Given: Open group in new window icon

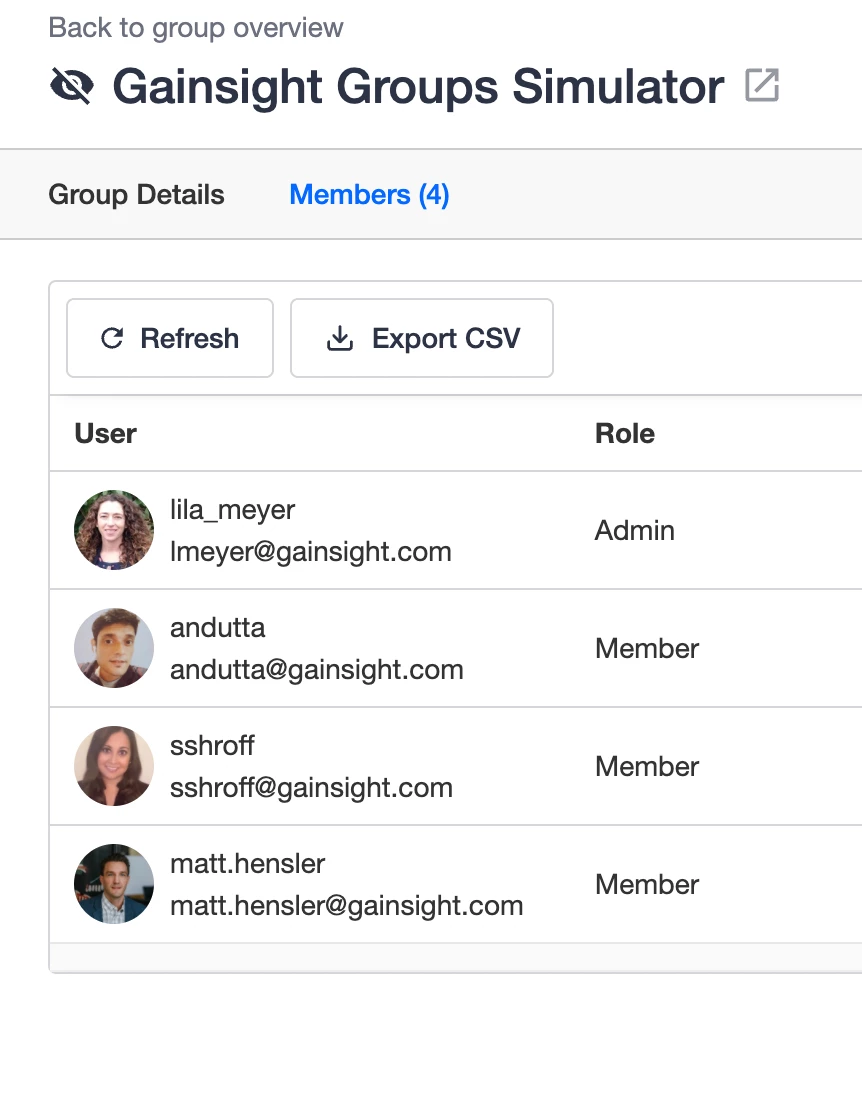Looking at the screenshot, I should (762, 86).
